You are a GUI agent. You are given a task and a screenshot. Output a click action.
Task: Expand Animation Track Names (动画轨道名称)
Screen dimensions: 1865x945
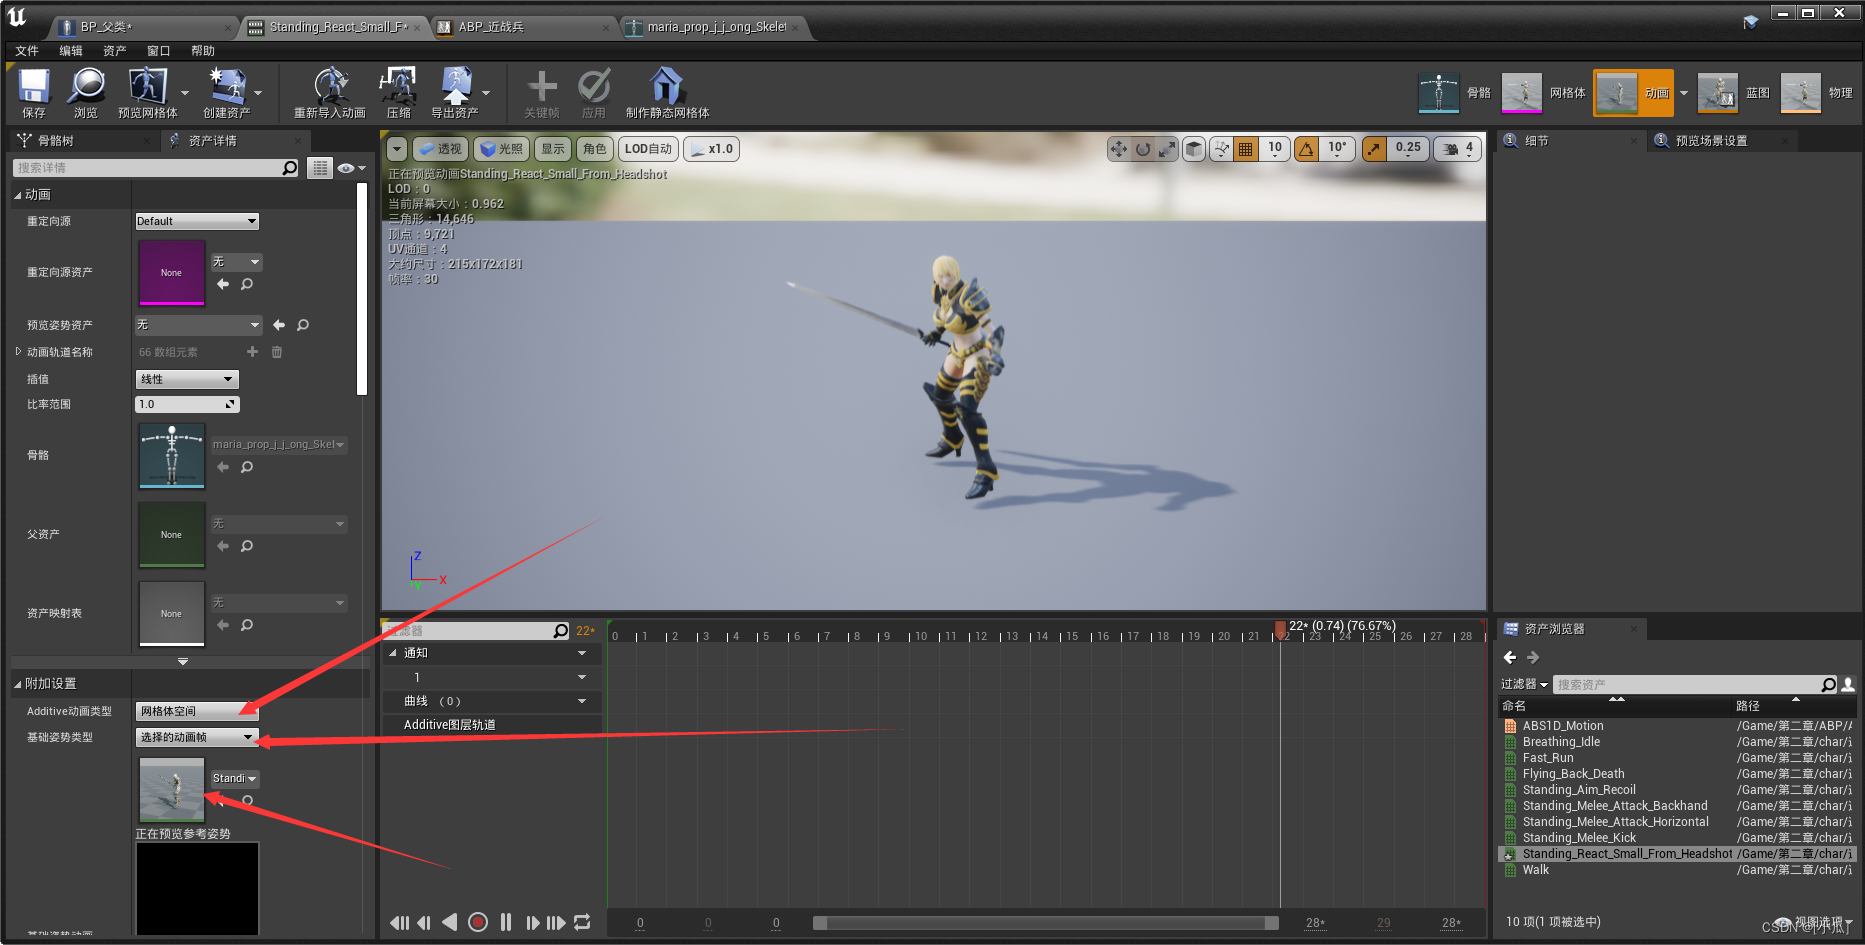(18, 352)
